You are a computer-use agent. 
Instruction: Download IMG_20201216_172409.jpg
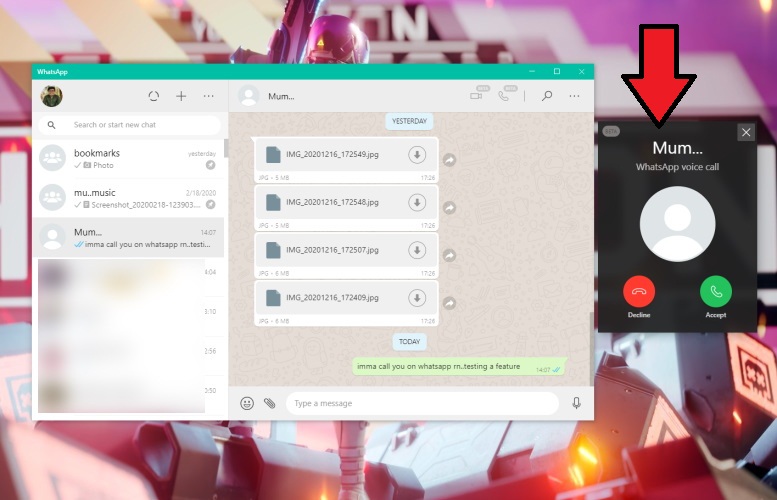tap(417, 298)
